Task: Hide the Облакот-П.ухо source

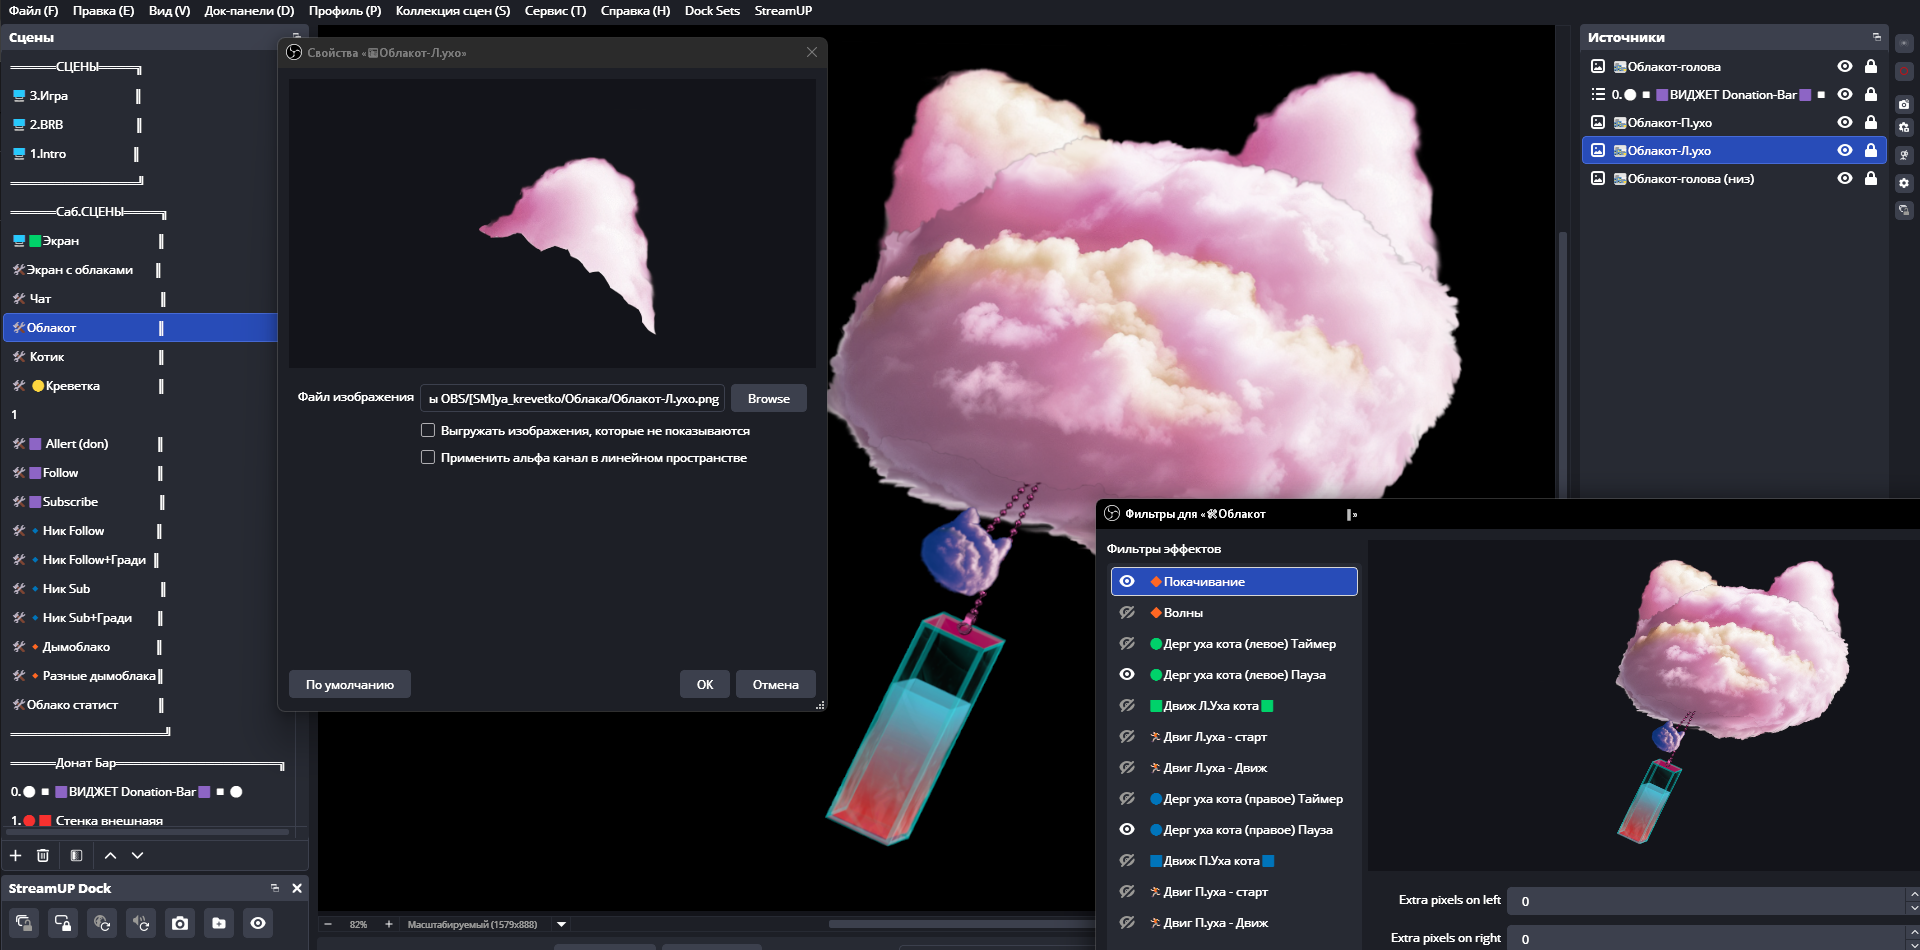Action: 1845,122
